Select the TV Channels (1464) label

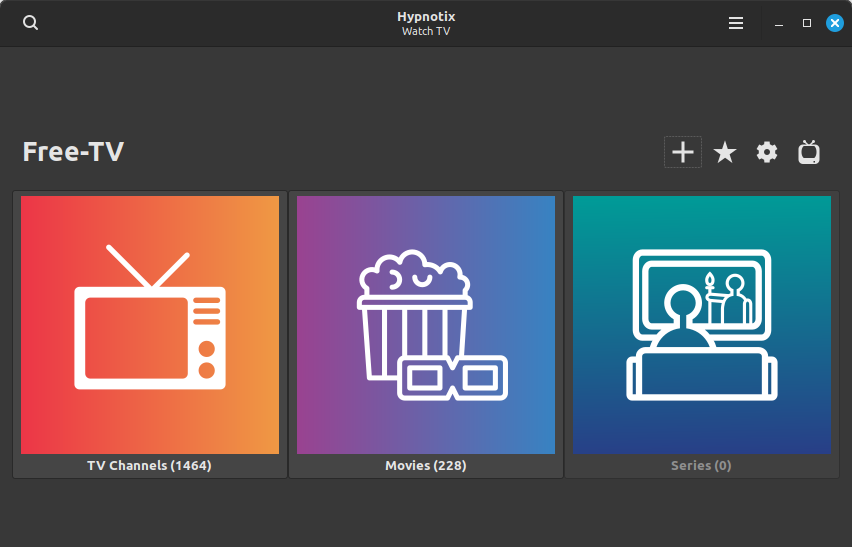click(149, 466)
